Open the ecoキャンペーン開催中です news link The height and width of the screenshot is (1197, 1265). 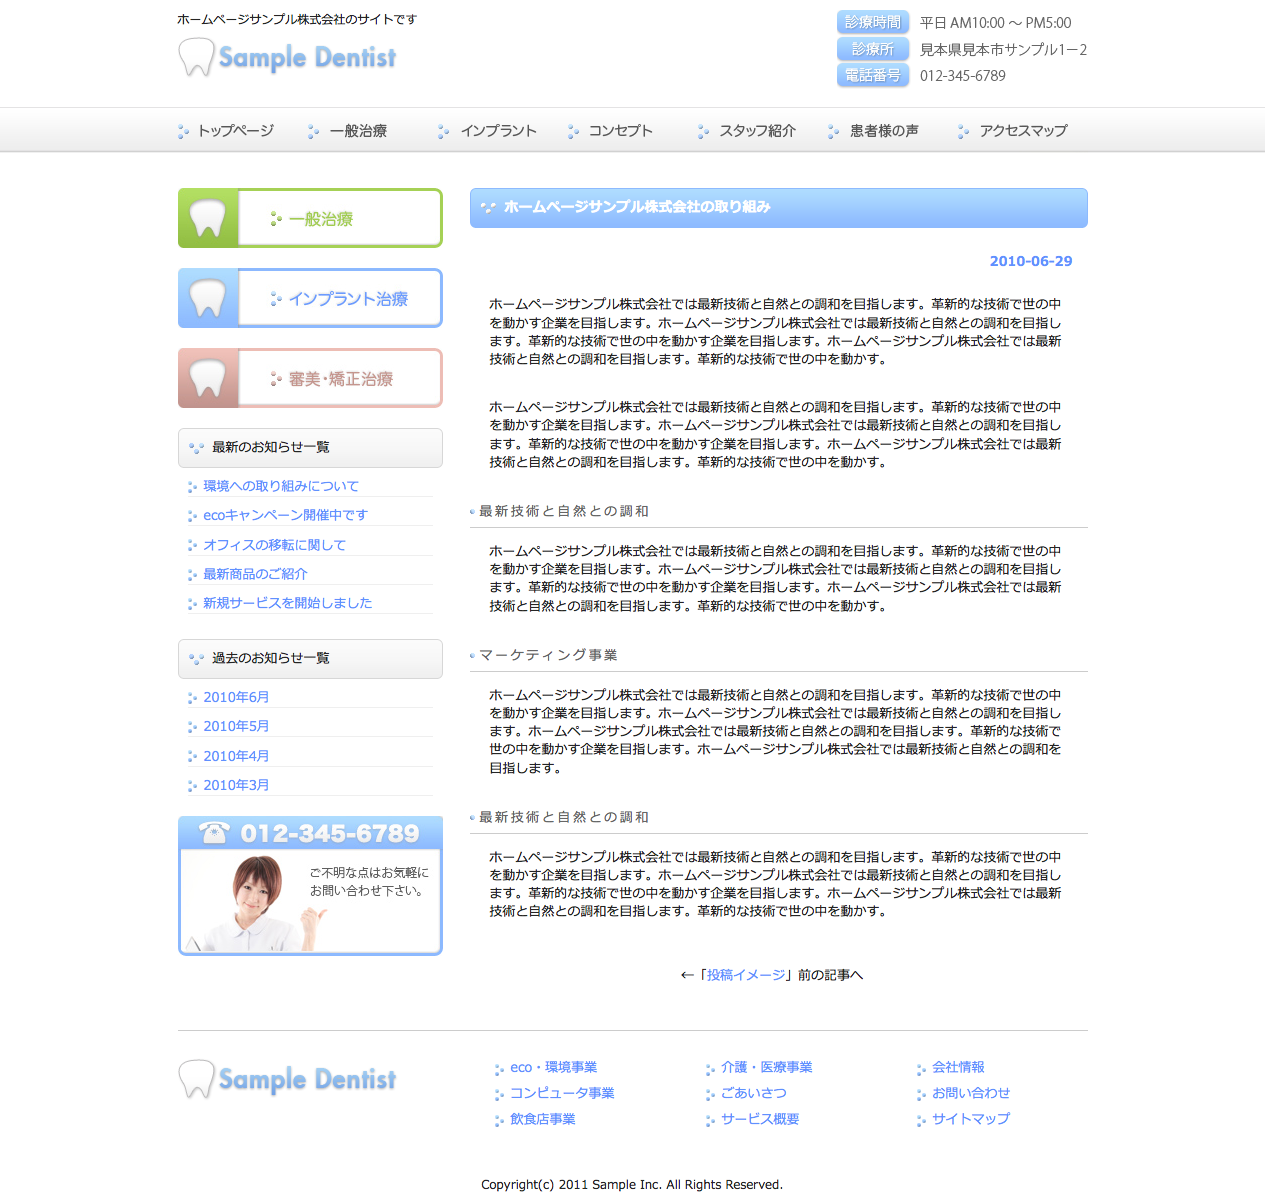point(285,515)
